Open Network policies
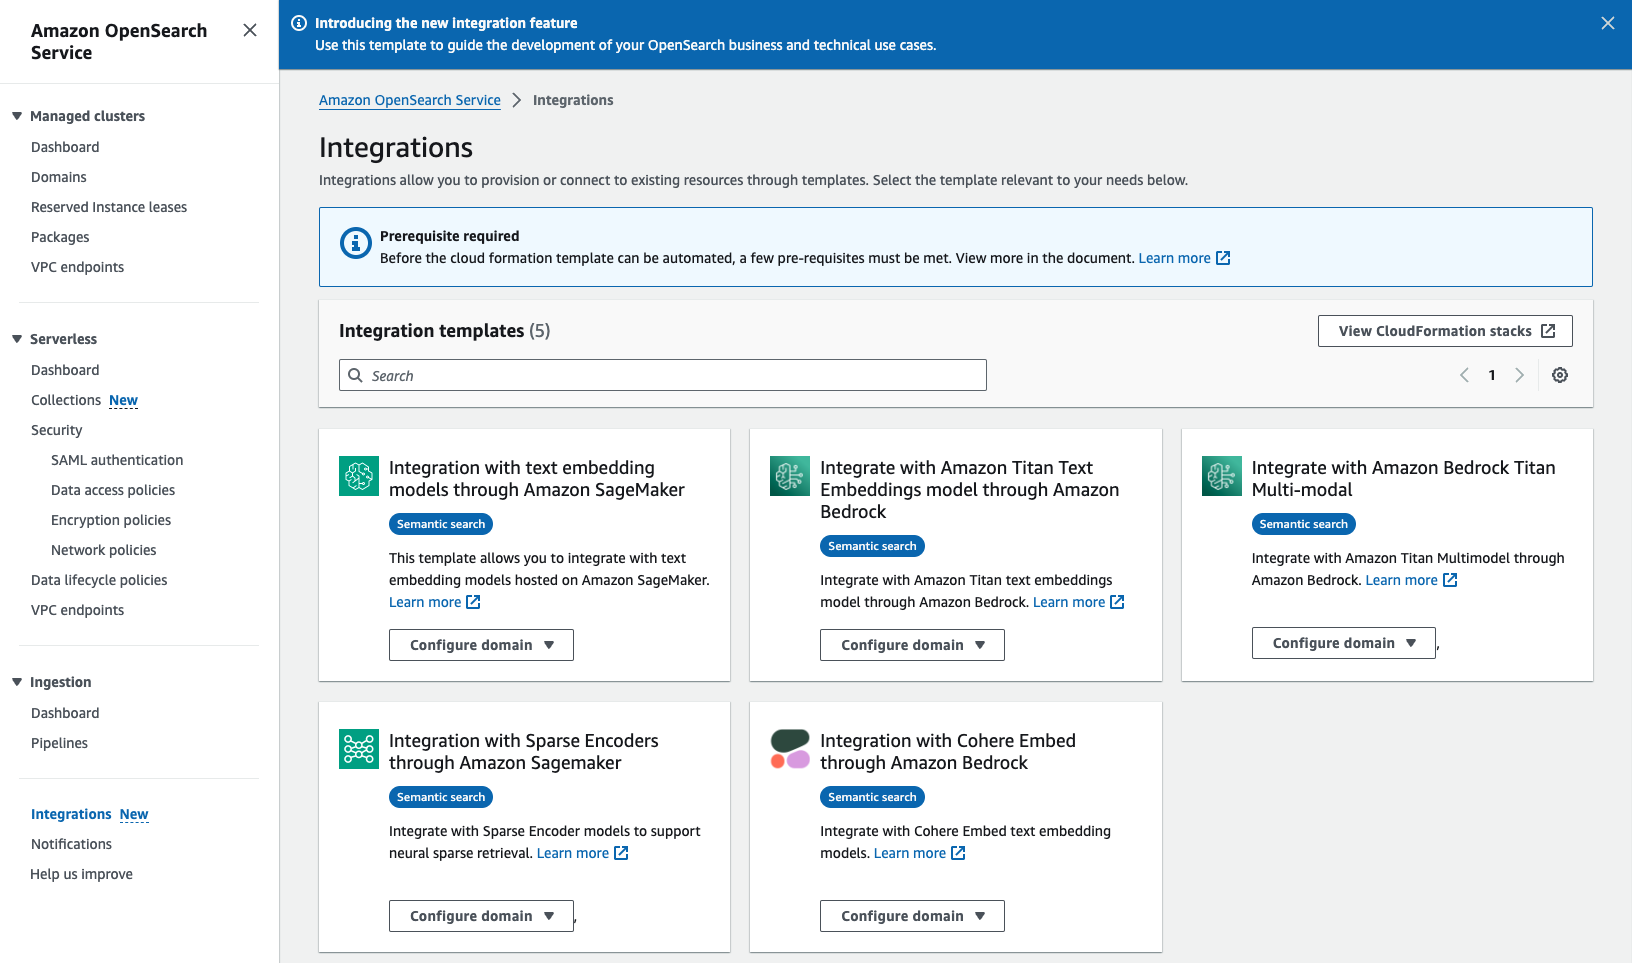 [104, 550]
